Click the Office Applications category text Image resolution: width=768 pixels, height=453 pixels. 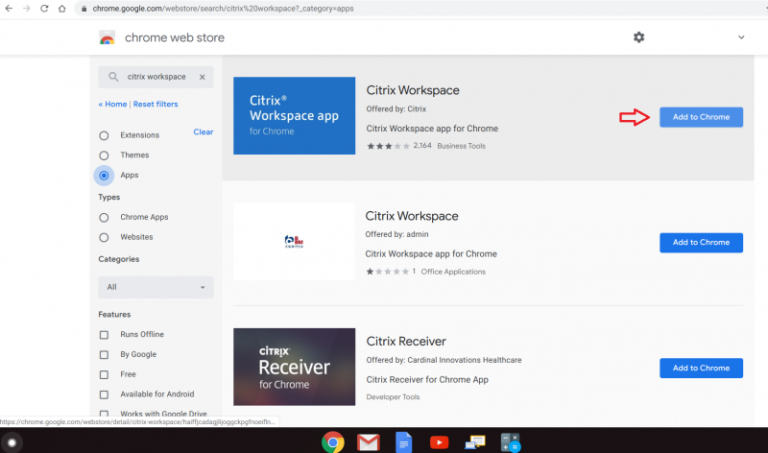(x=453, y=272)
